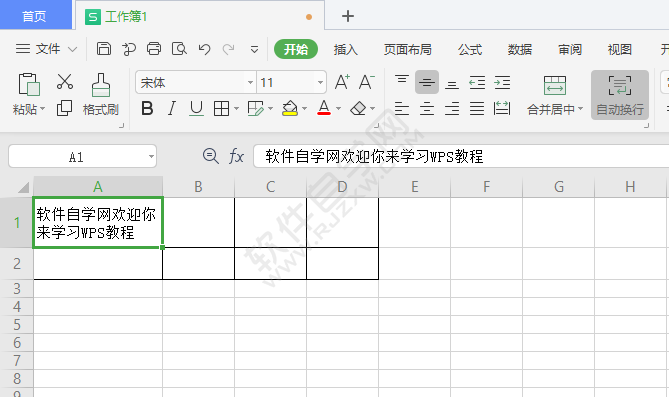Increase indent icon
This screenshot has width=669, height=397.
[x=502, y=82]
